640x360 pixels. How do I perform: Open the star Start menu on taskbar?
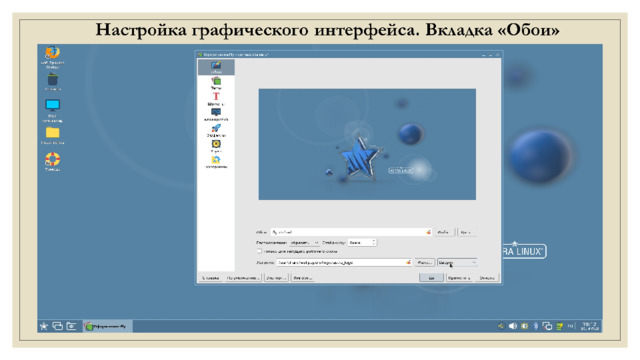coord(44,326)
